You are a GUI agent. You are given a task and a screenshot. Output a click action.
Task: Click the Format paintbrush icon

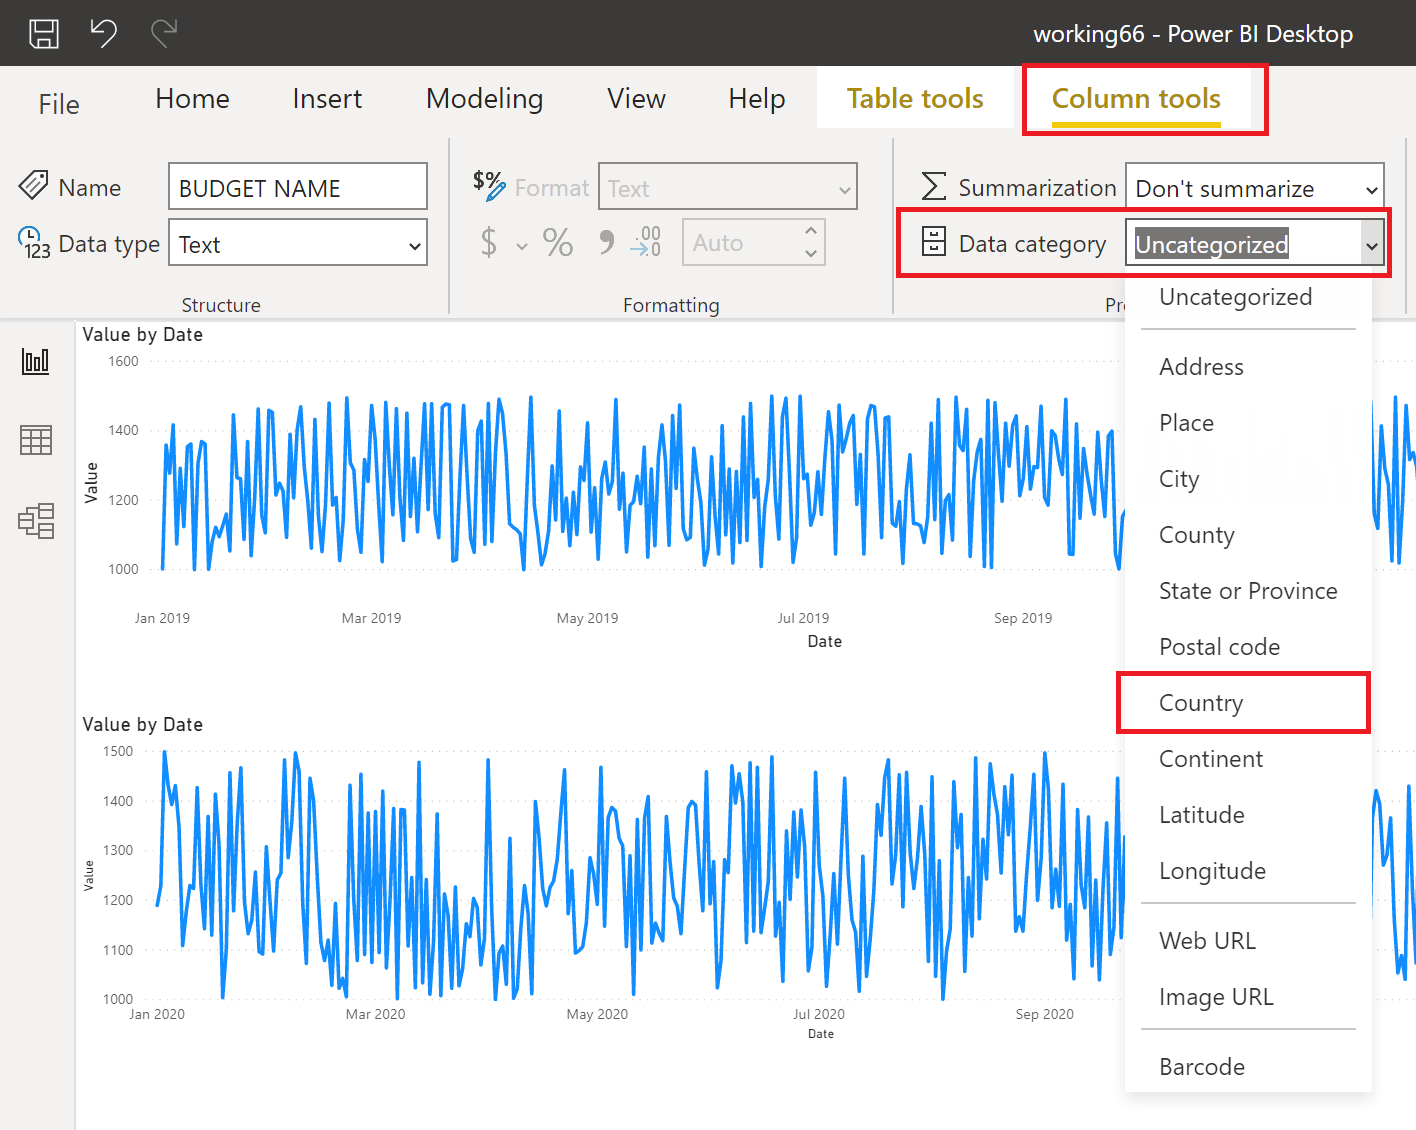click(489, 185)
